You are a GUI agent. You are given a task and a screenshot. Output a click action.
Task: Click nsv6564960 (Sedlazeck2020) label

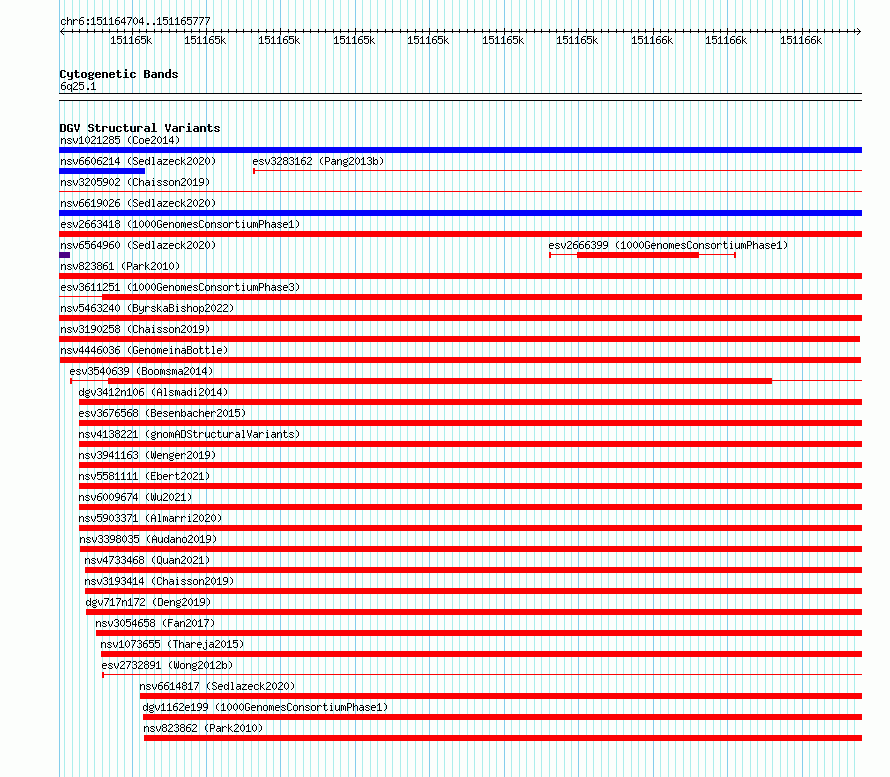pyautogui.click(x=138, y=245)
